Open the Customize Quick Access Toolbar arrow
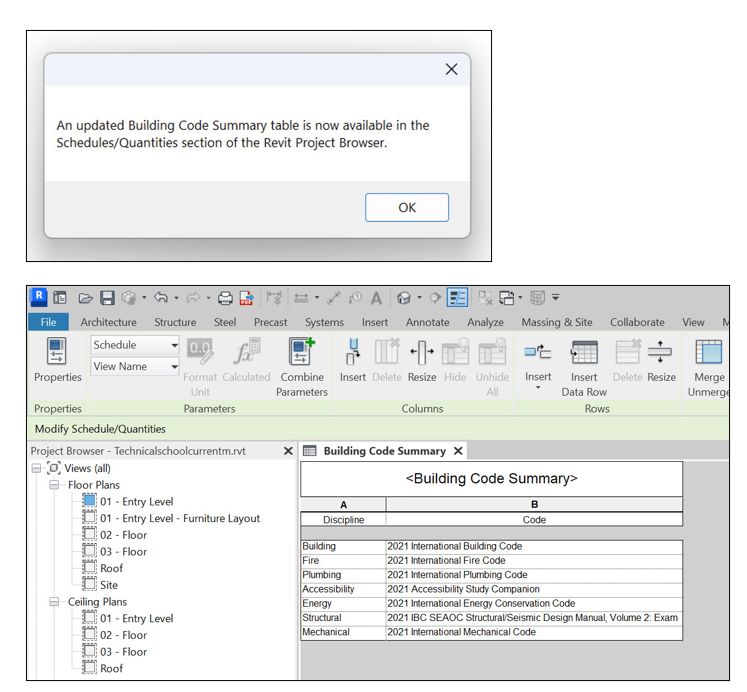747x692 pixels. (x=555, y=297)
